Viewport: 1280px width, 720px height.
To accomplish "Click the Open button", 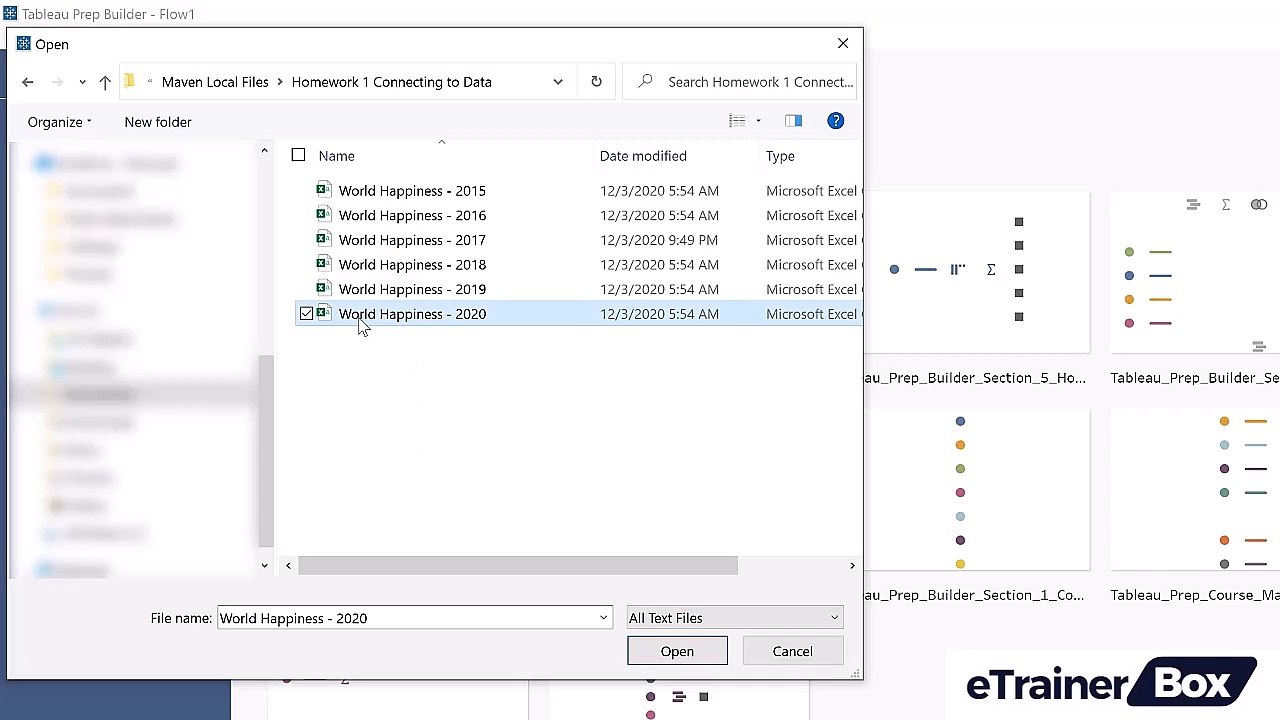I will coord(677,651).
